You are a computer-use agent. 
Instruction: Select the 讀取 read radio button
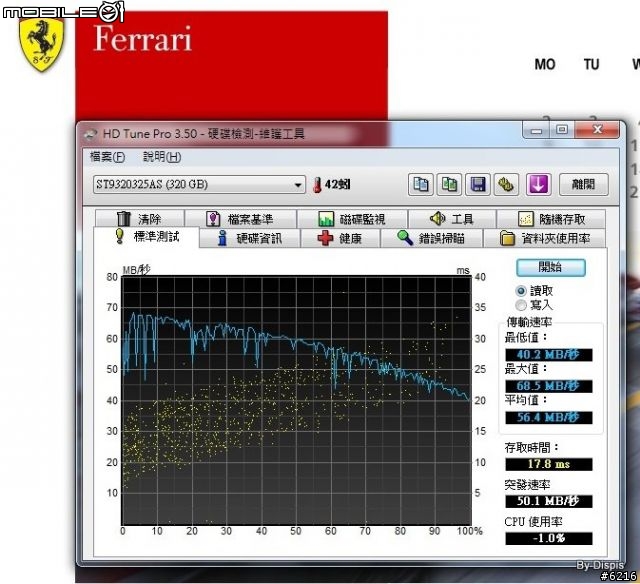point(521,291)
